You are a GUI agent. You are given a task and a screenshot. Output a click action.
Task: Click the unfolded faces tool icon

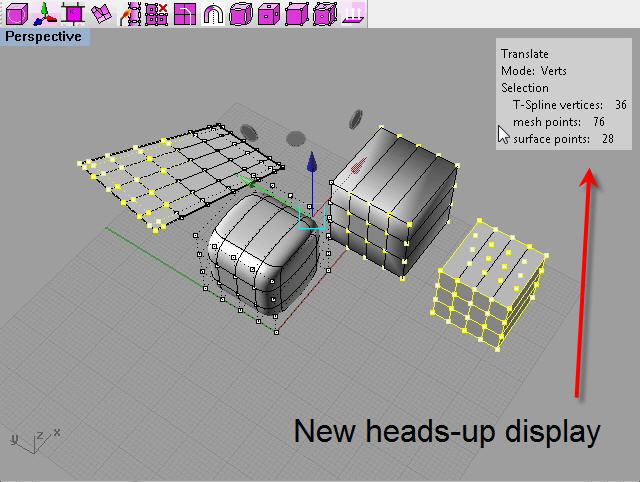(x=101, y=13)
